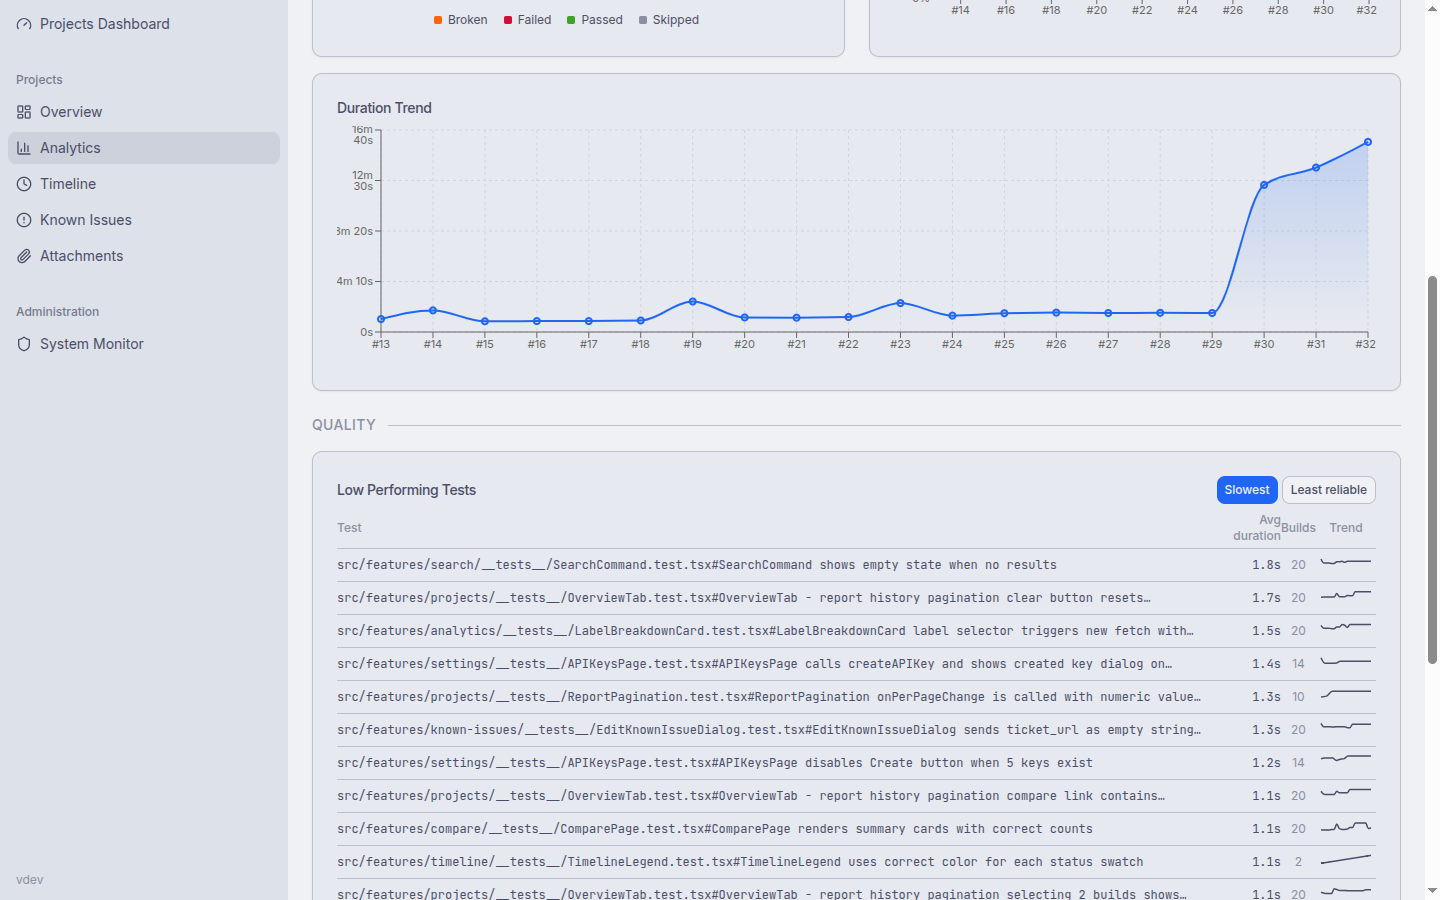Click the Avg duration column header
1440x900 pixels.
click(x=1257, y=528)
